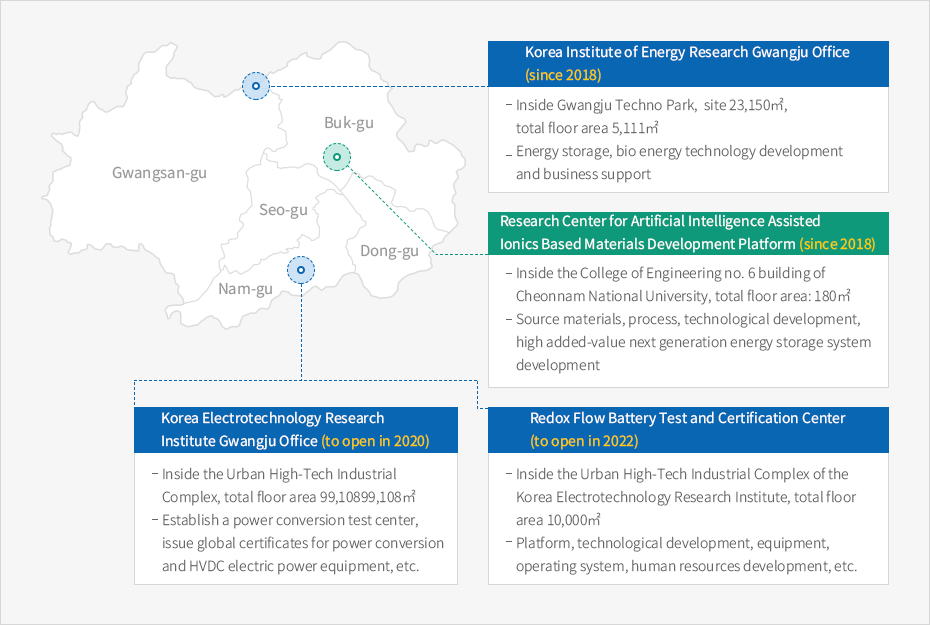This screenshot has width=930, height=625.
Task: Click 'Korea Electrotechnology Research Institute, total floor' line
Action: pos(686,497)
